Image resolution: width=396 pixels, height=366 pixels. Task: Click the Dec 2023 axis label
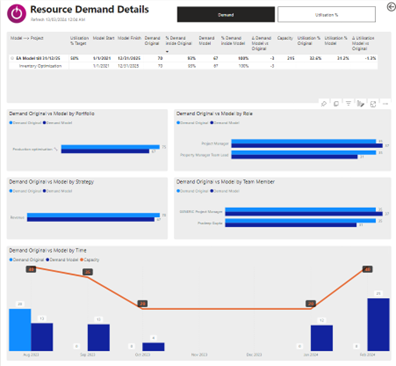(x=254, y=355)
